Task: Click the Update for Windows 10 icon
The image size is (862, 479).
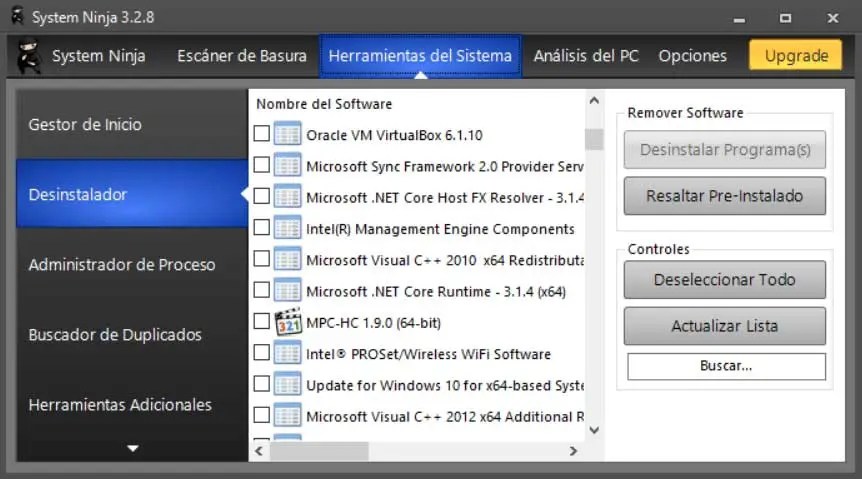Action: click(288, 384)
